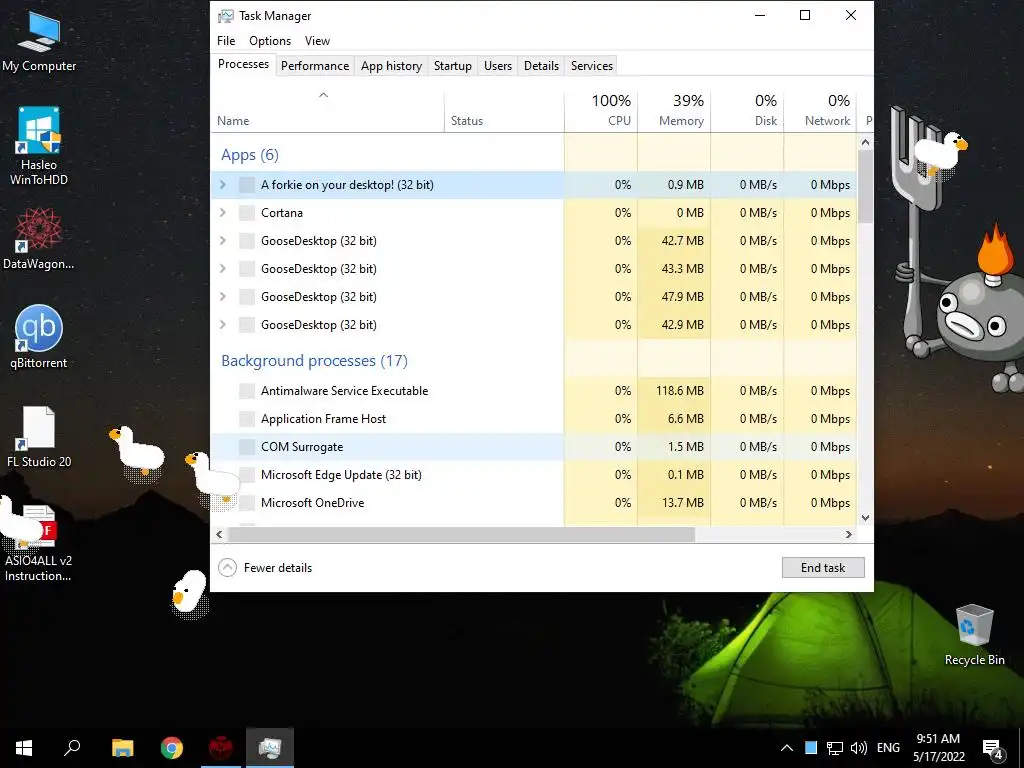
Task: Select the DataWagon desktop shortcut icon
Action: (39, 238)
